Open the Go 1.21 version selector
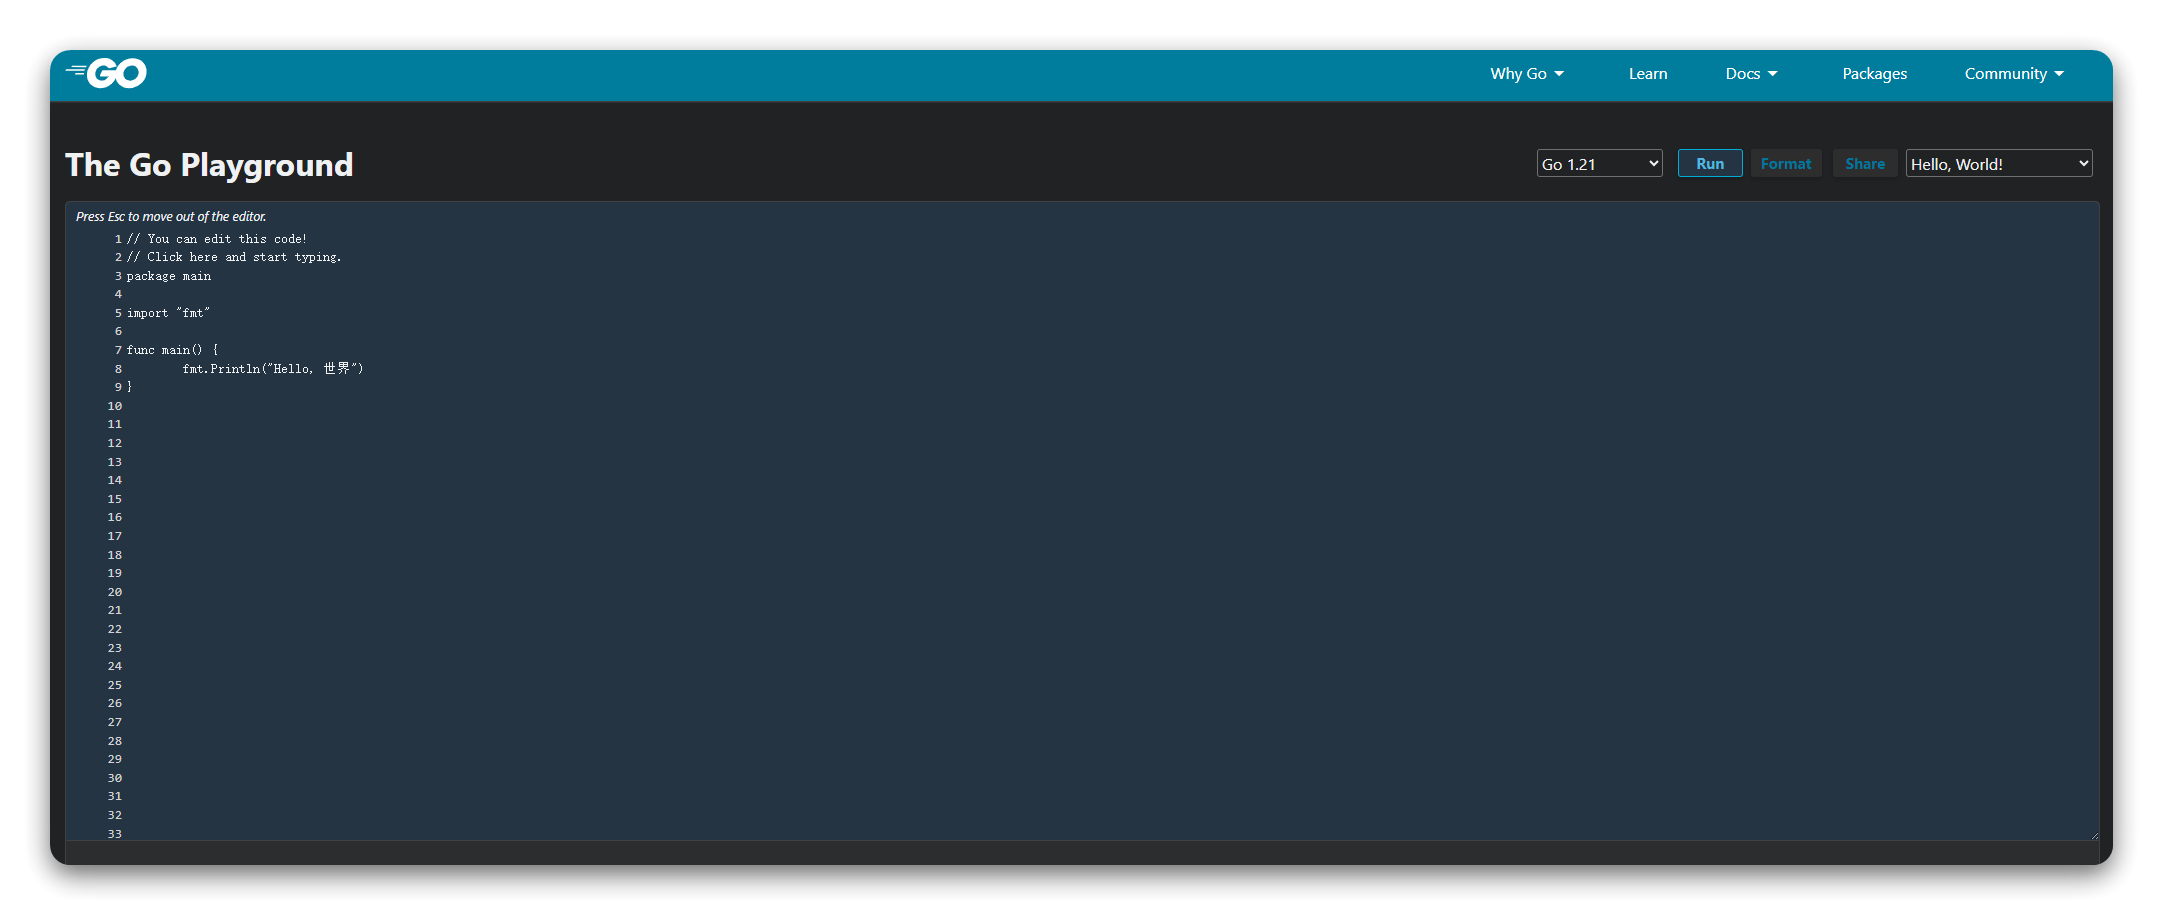The width and height of the screenshot is (2163, 915). click(1599, 164)
